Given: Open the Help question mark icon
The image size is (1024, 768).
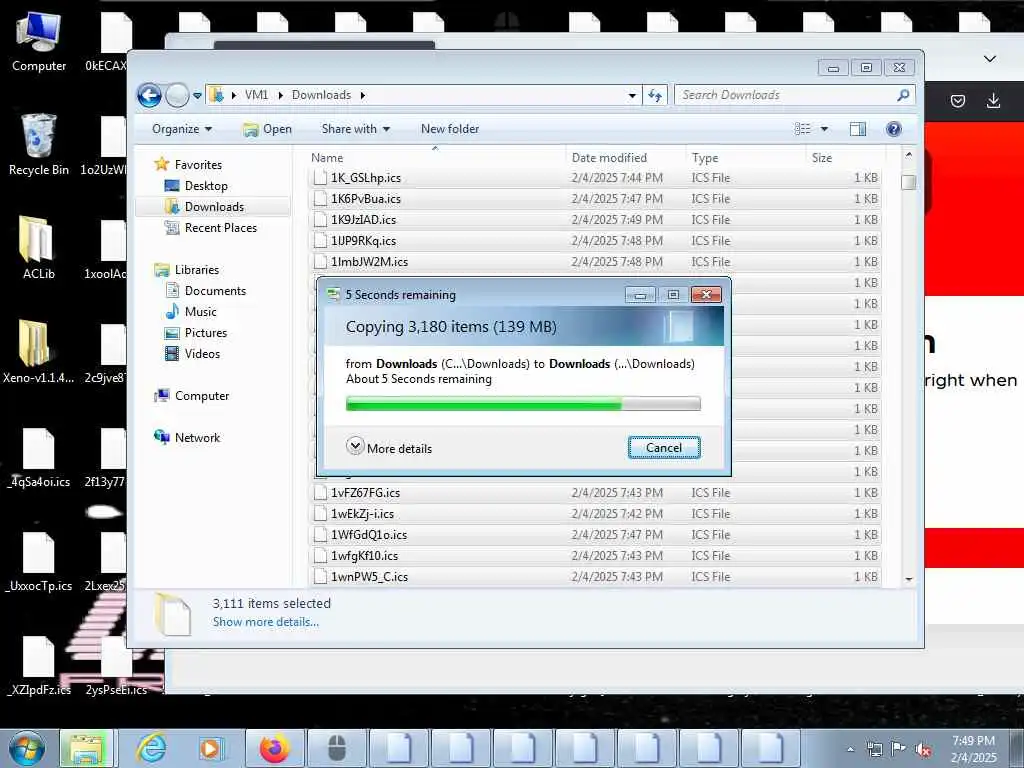Looking at the screenshot, I should 893,129.
